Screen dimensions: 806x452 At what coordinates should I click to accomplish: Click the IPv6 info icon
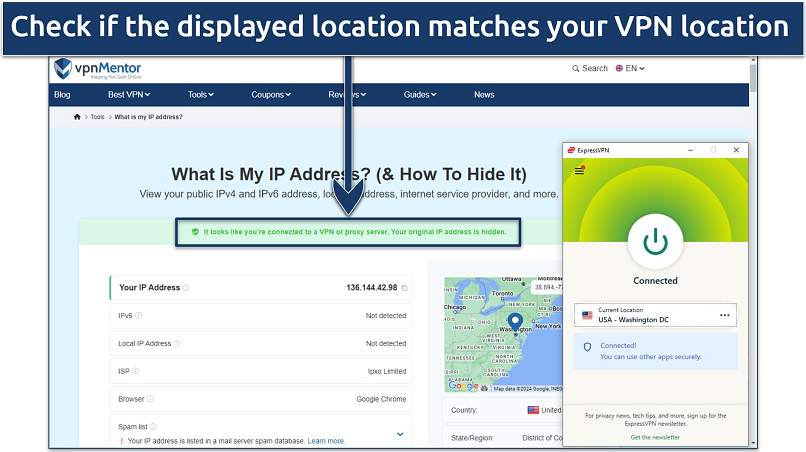tap(138, 316)
